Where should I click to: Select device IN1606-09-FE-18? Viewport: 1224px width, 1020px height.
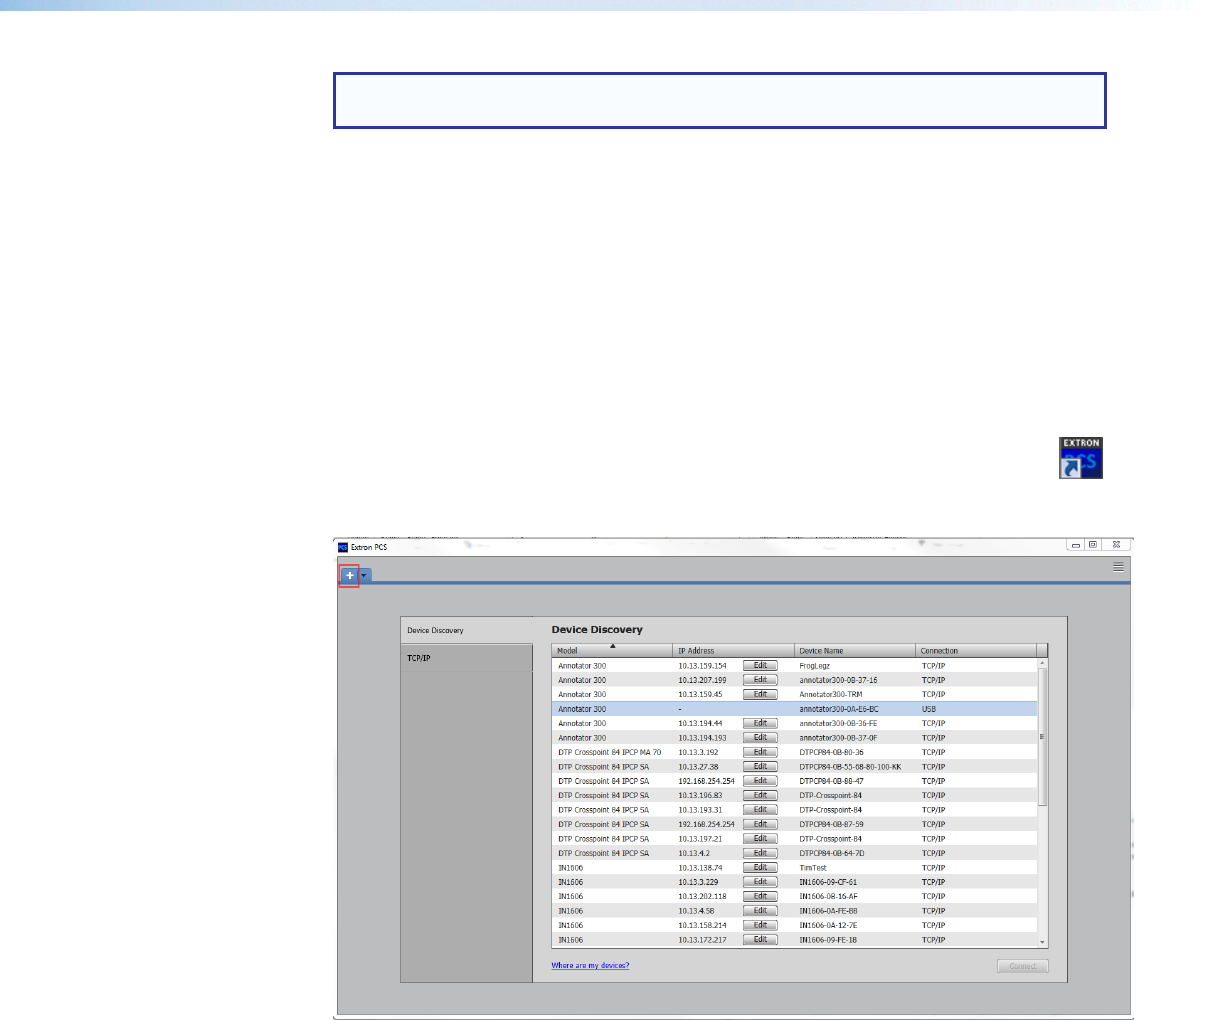pyautogui.click(x=828, y=940)
